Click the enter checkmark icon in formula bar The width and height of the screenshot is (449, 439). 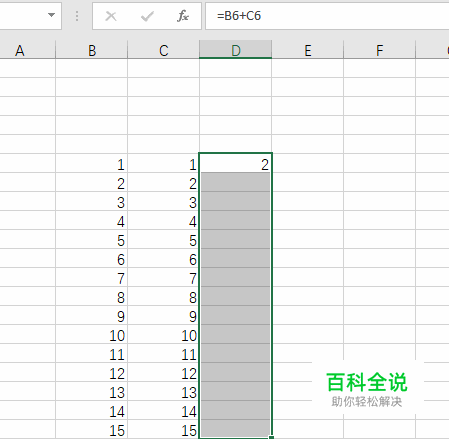click(147, 16)
